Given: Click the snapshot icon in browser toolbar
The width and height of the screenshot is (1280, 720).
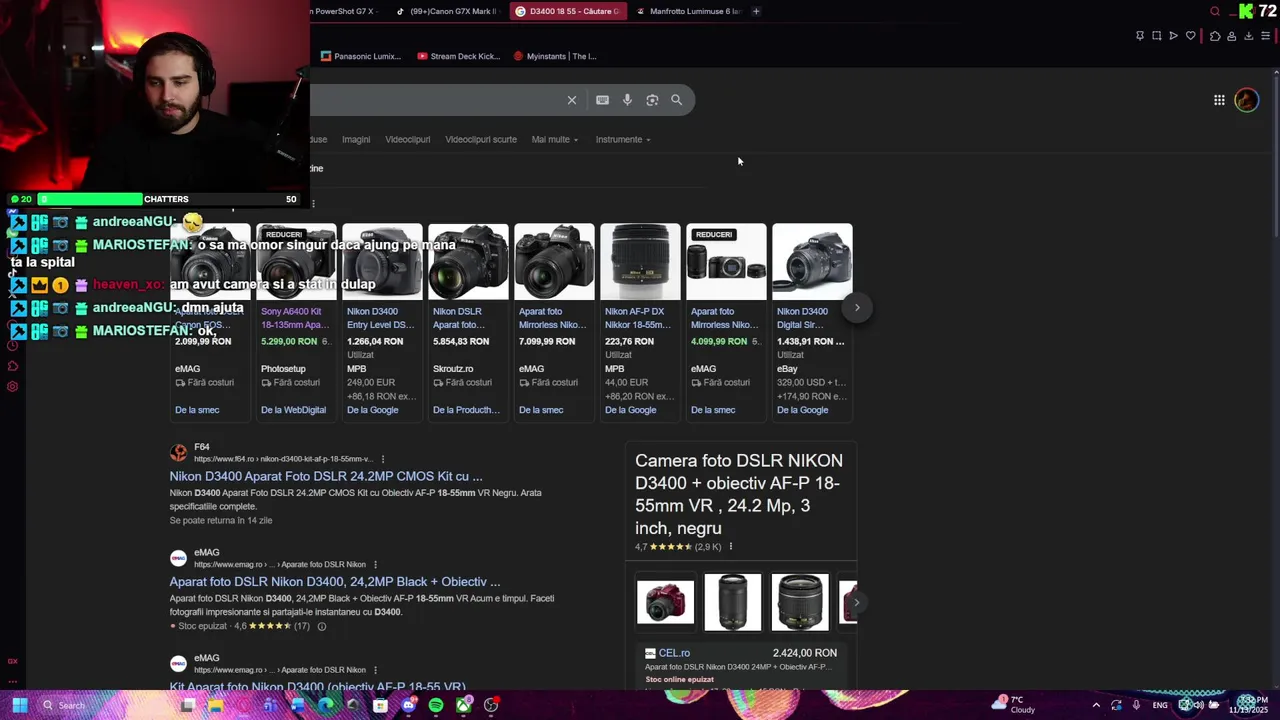Looking at the screenshot, I should click(x=1157, y=36).
